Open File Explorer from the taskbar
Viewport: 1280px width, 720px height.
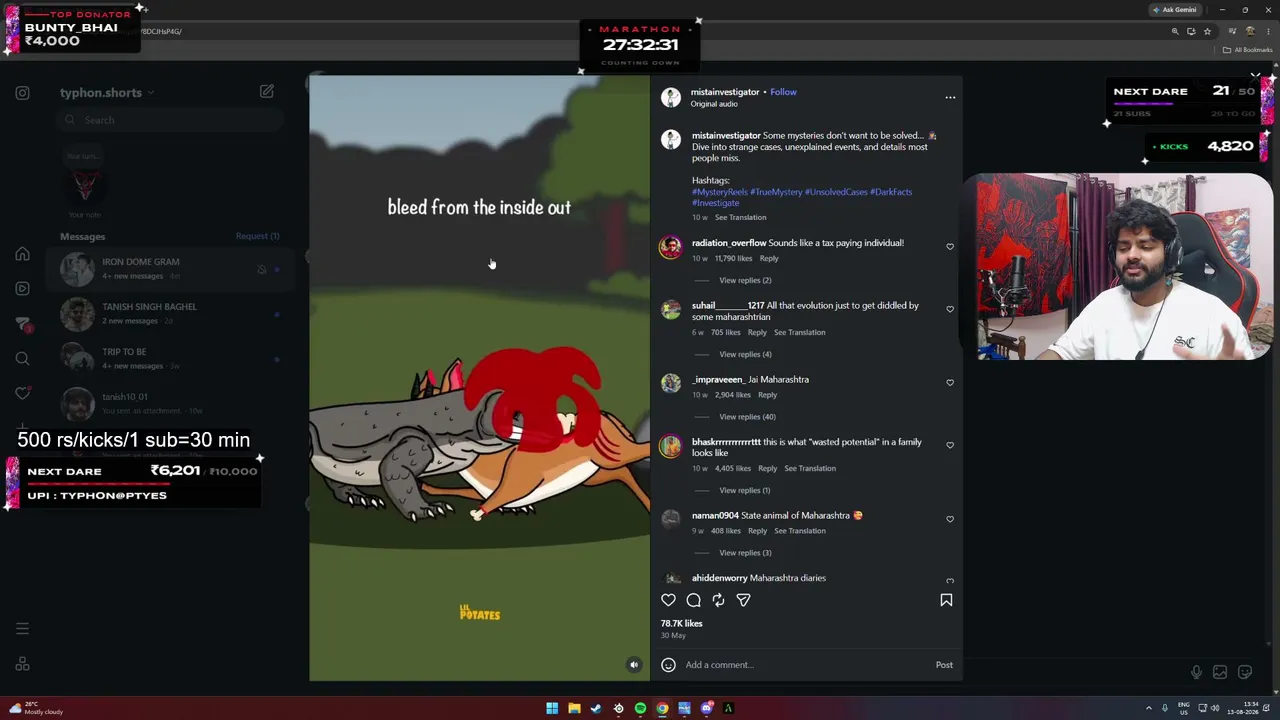(x=574, y=708)
